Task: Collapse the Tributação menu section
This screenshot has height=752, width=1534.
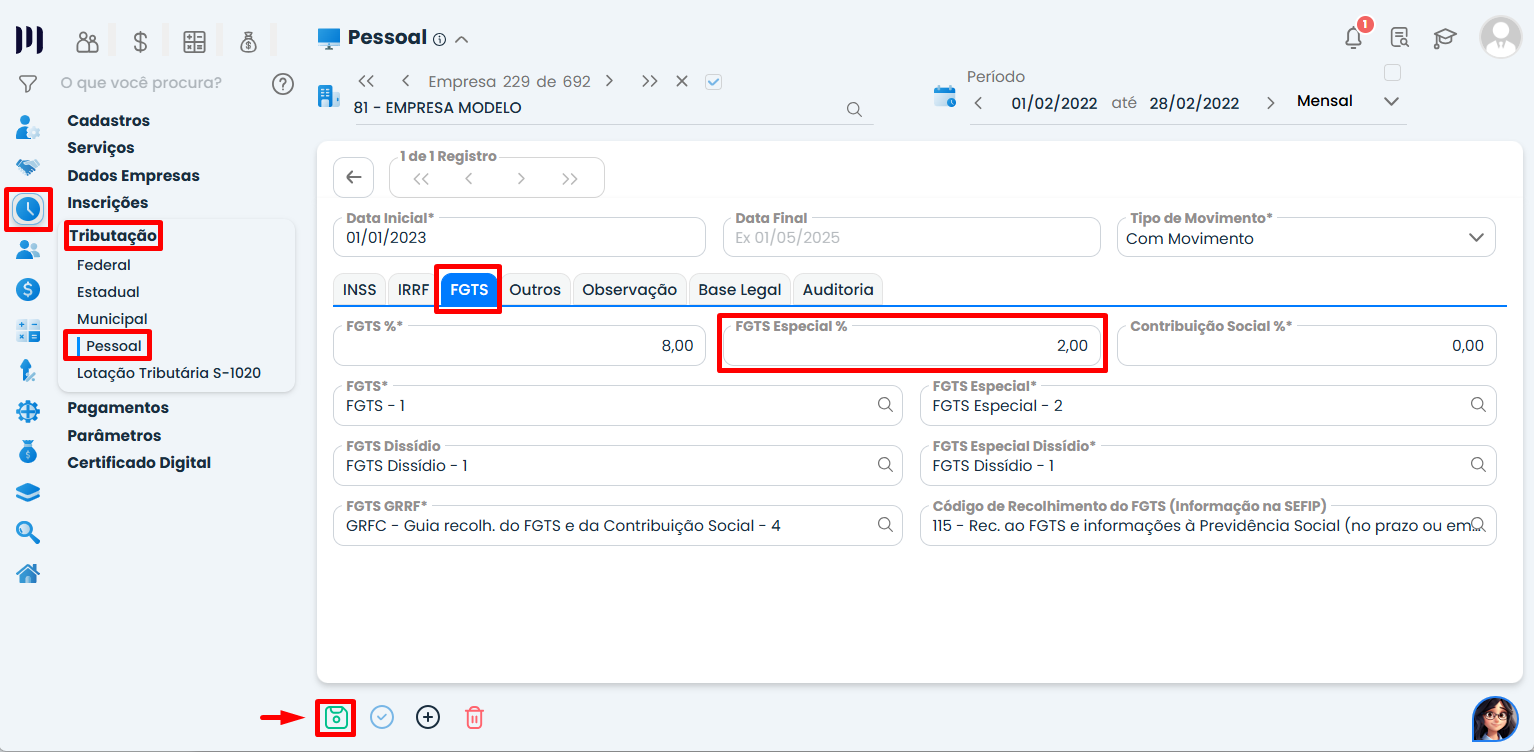Action: [x=112, y=237]
